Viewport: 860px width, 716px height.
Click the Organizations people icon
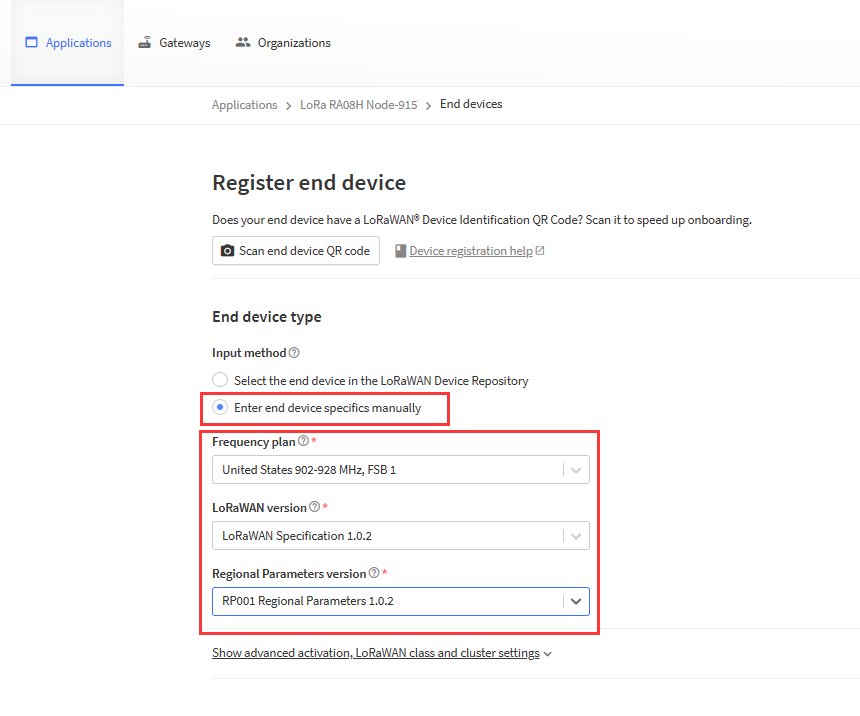pyautogui.click(x=243, y=43)
